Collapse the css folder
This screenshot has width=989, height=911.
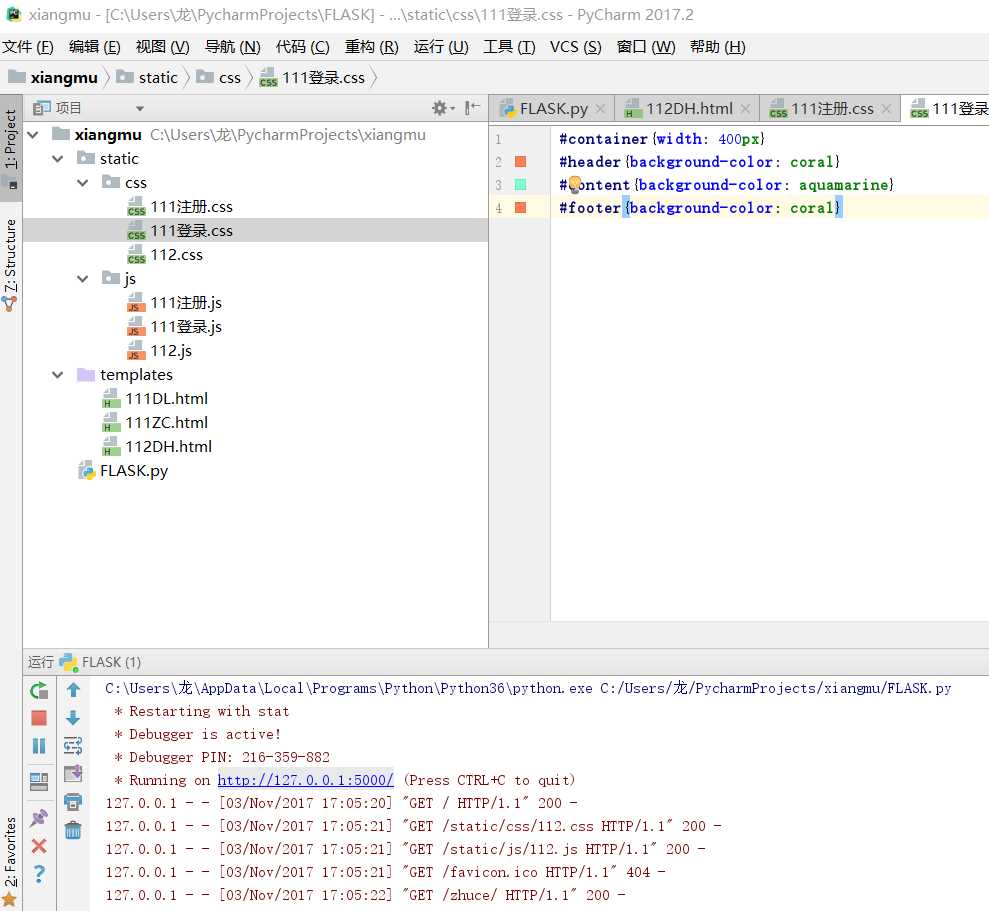click(83, 182)
